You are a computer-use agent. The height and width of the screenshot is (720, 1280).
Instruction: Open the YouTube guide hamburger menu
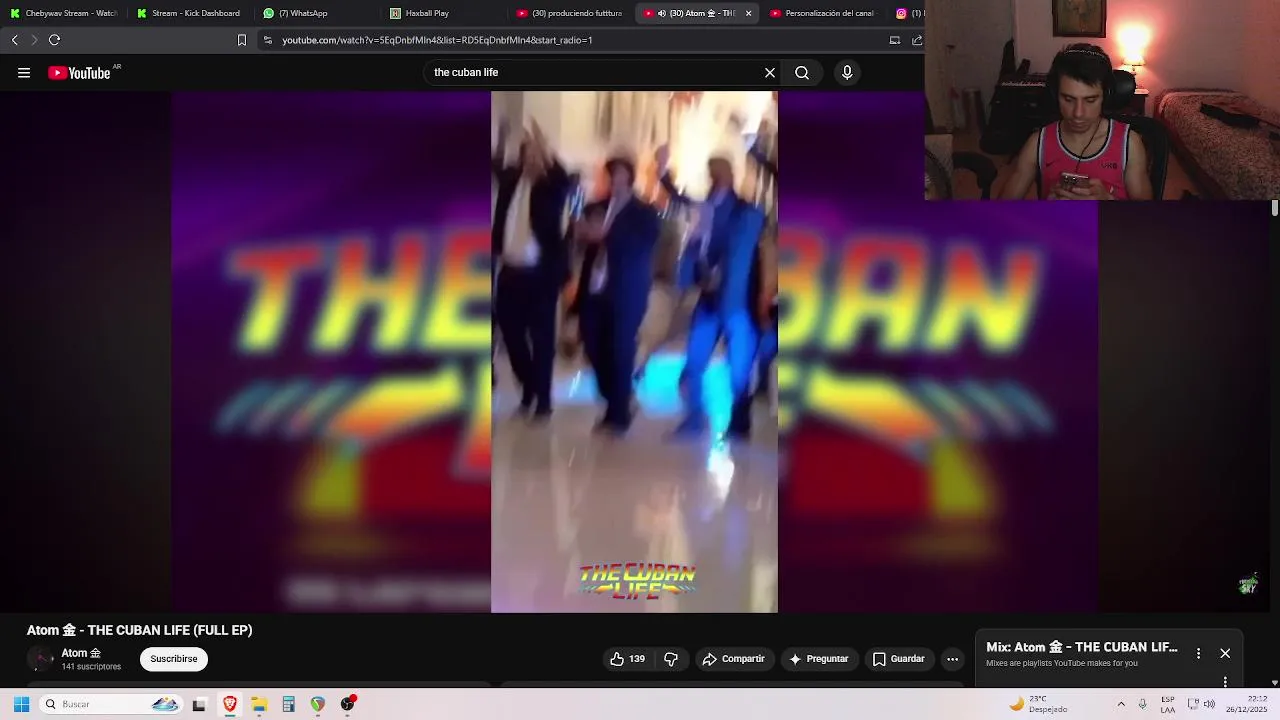(24, 73)
